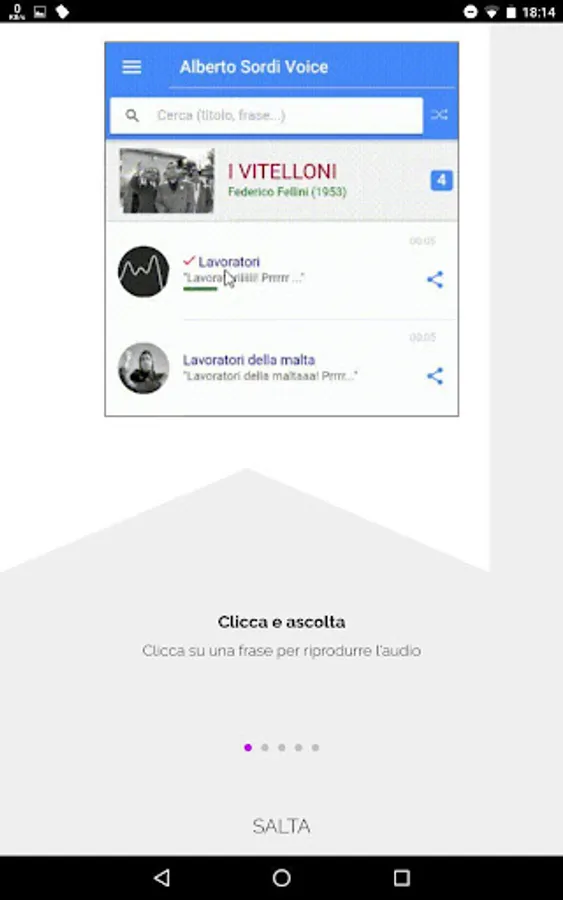The image size is (563, 900).
Task: Open the hamburger menu in Alberto Sordi Voice
Action: [x=131, y=67]
